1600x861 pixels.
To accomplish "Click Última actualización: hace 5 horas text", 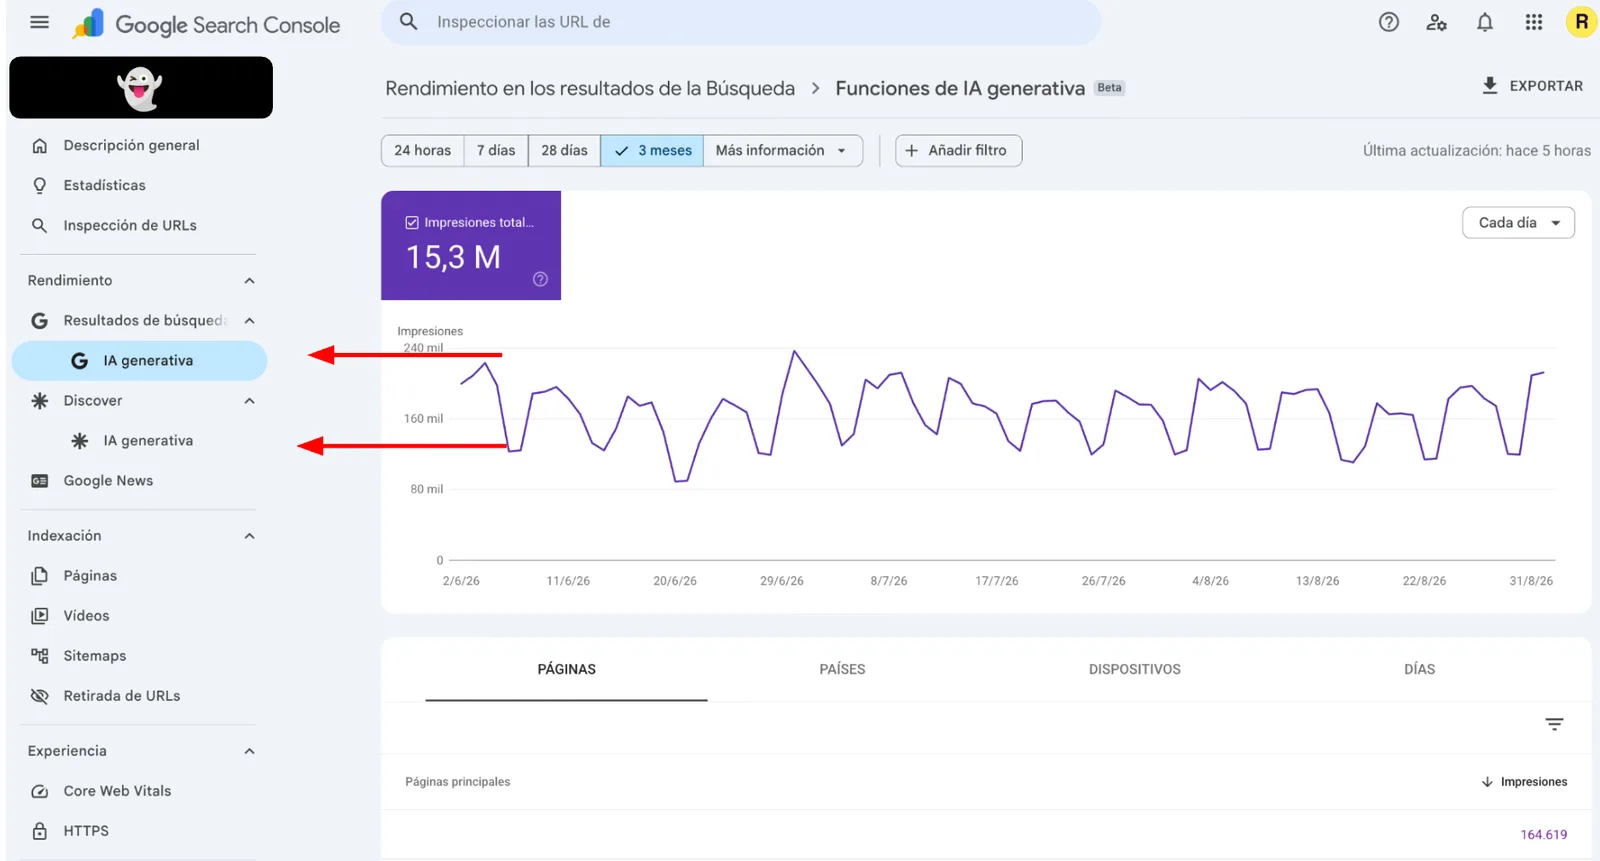I will [1476, 151].
